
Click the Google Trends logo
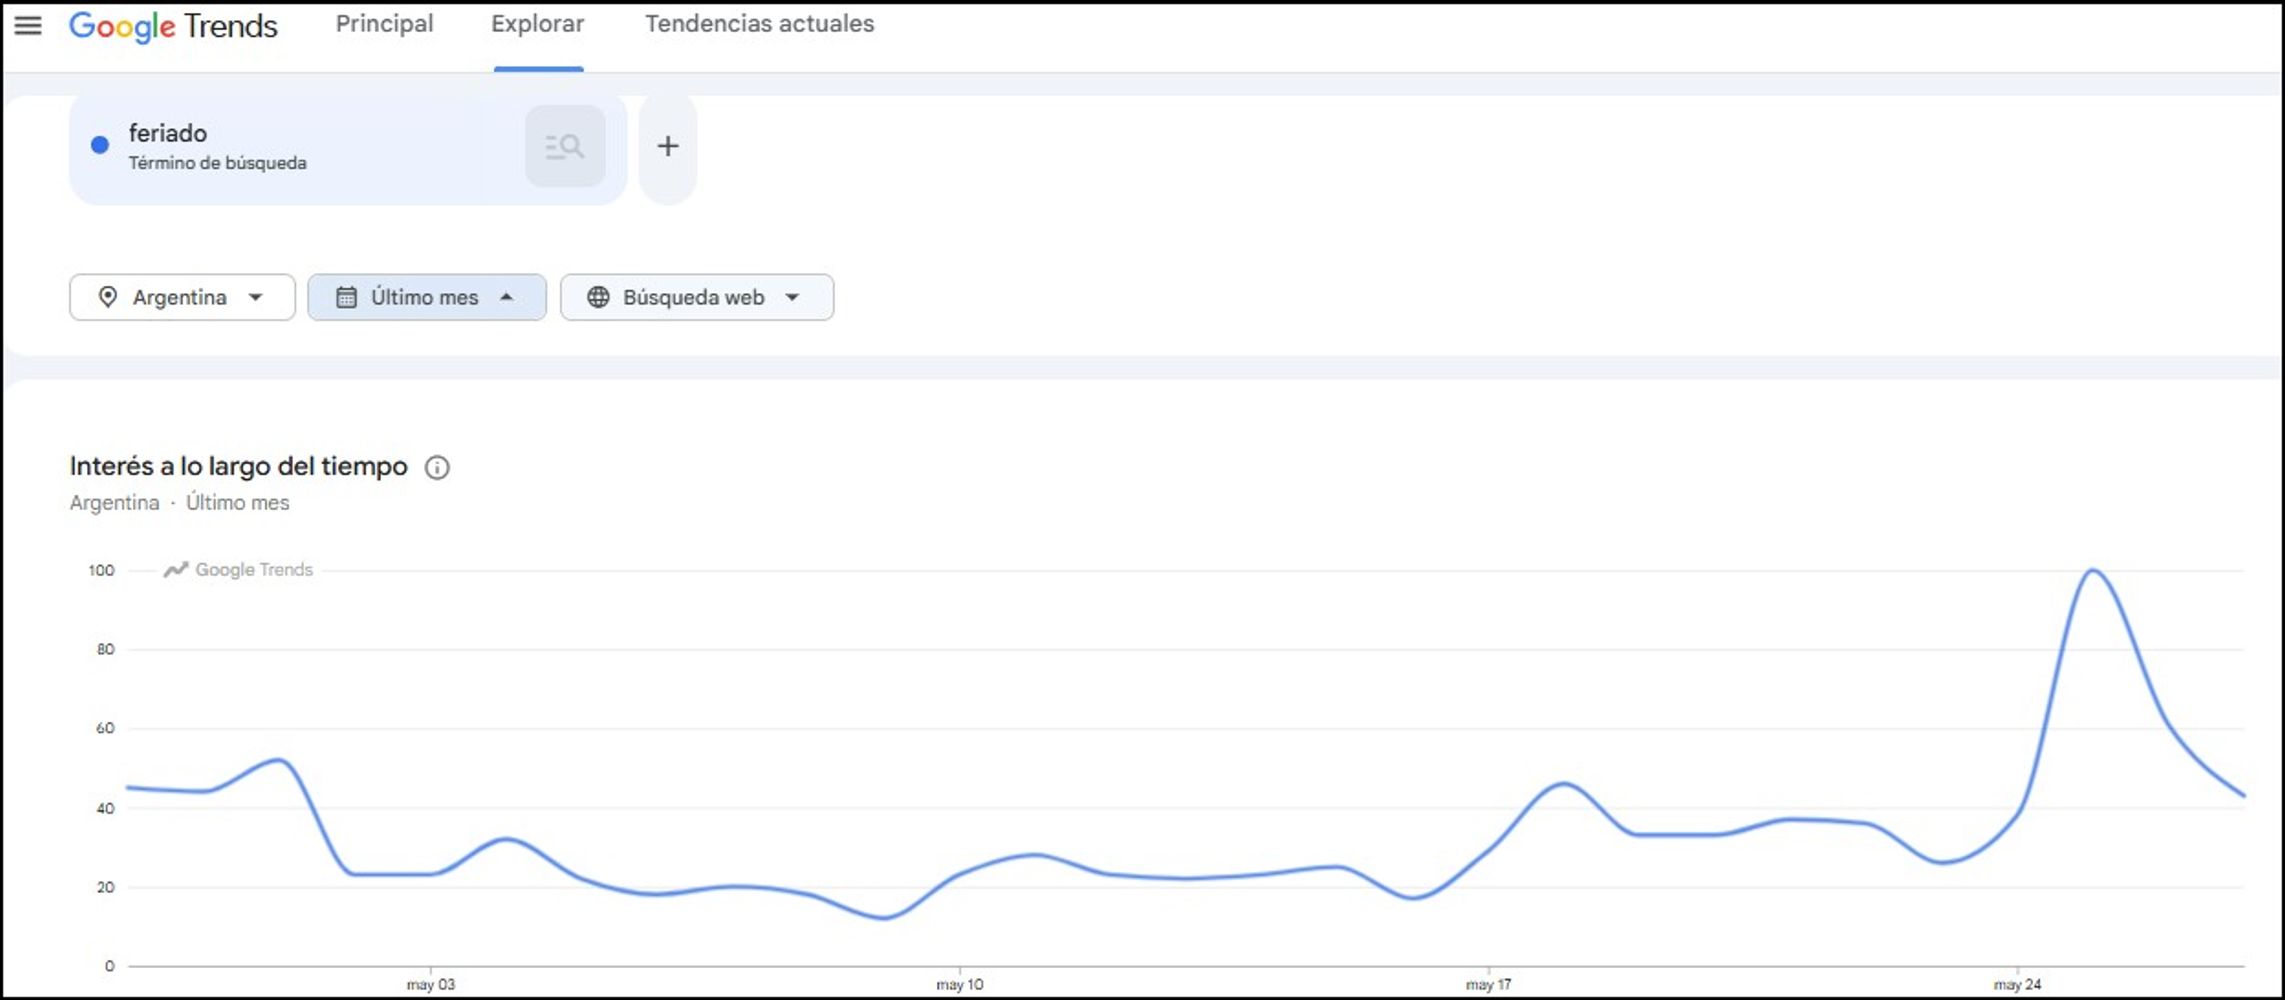click(x=173, y=25)
